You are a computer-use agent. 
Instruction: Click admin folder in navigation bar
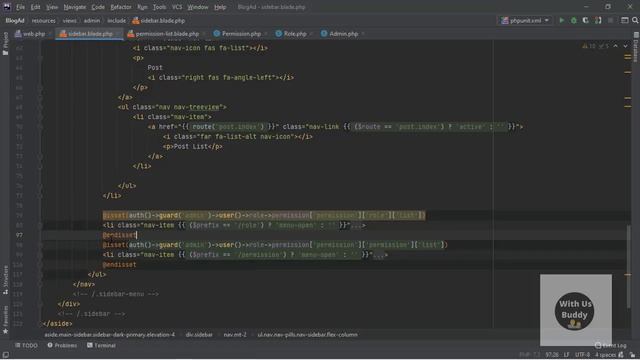coord(91,20)
